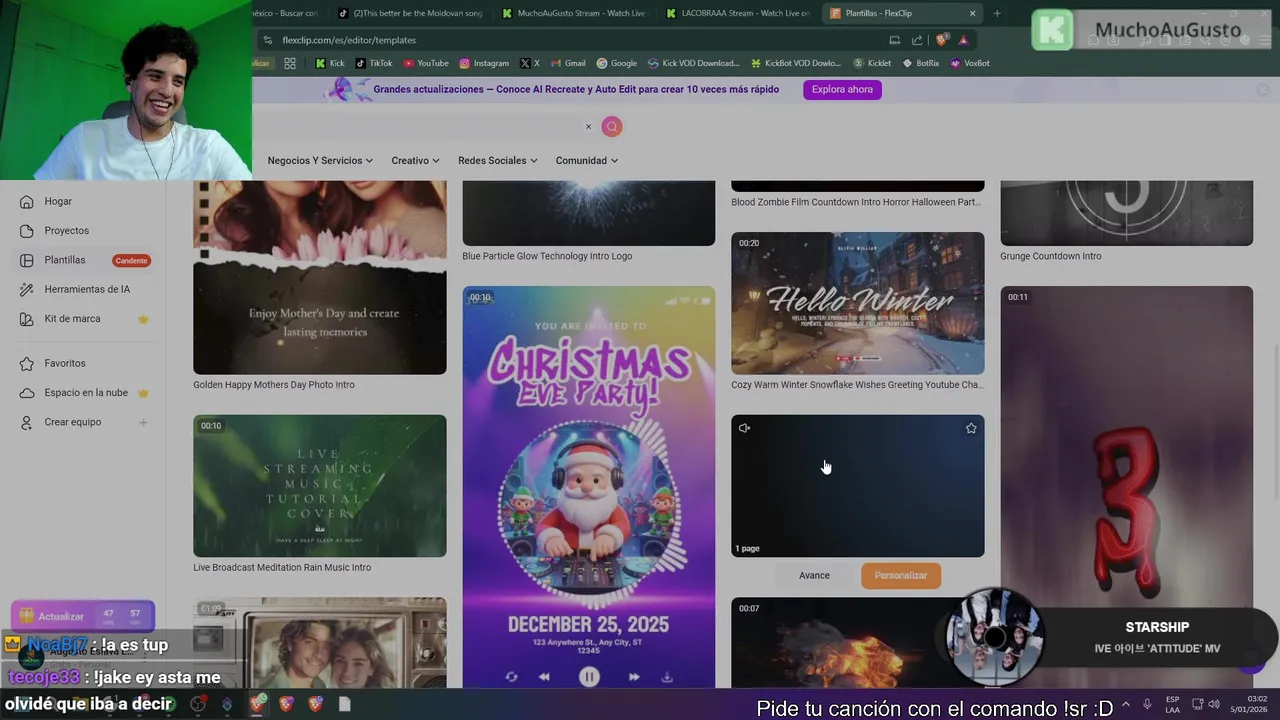Click the pink search magnifier button
Image resolution: width=1280 pixels, height=720 pixels.
(612, 126)
